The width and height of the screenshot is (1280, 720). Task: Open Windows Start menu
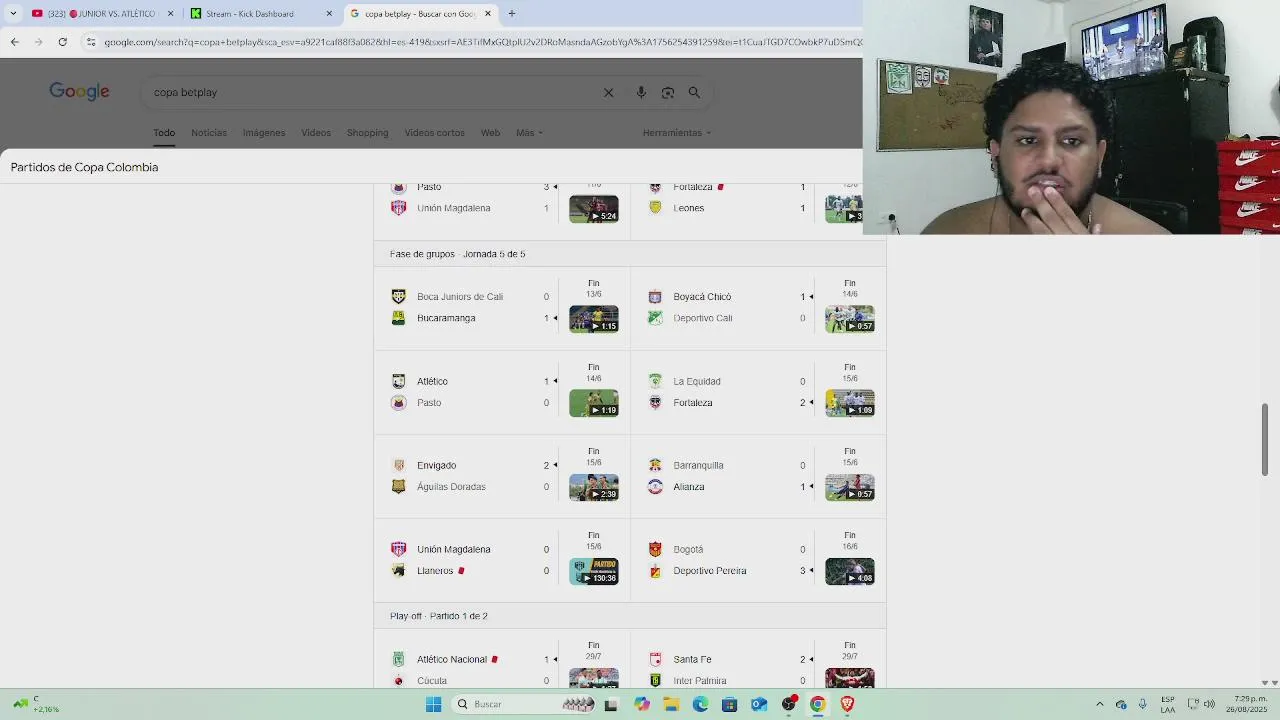click(433, 704)
